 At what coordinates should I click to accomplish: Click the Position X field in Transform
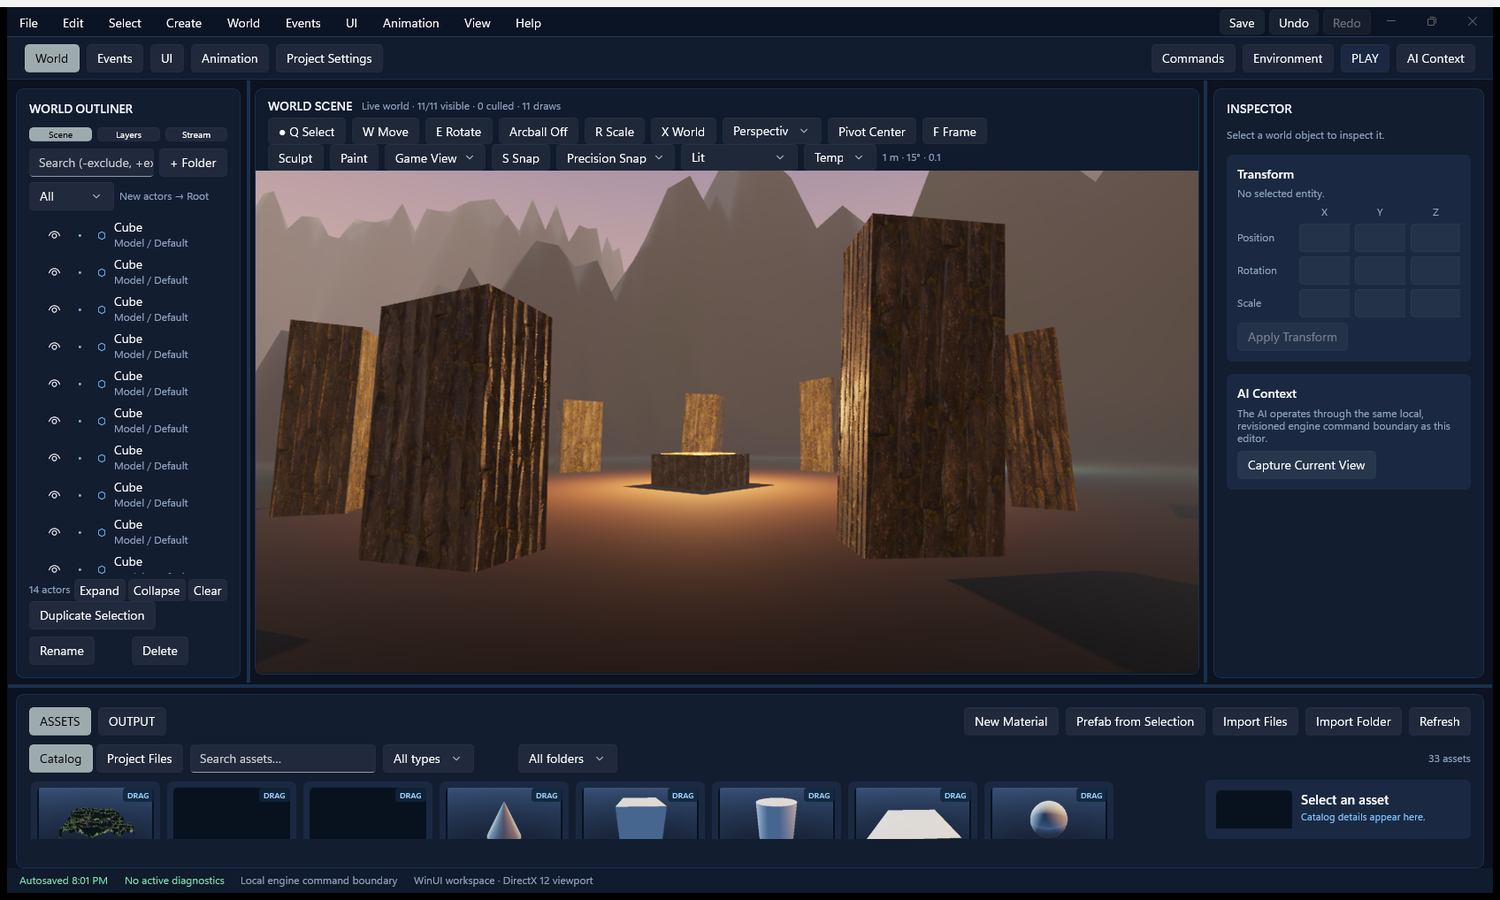(1324, 238)
